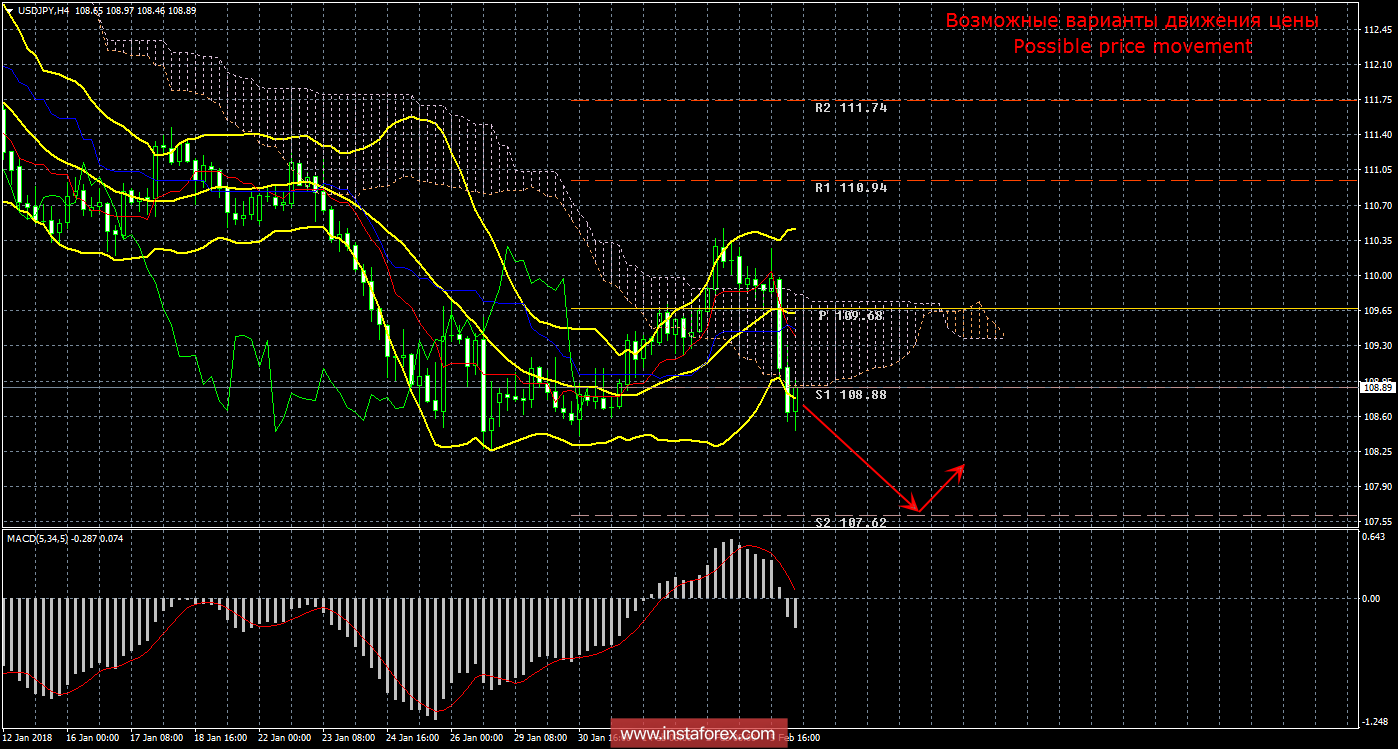Select the 26 Jan 00:00 time label
This screenshot has width=1398, height=749.
click(x=476, y=739)
